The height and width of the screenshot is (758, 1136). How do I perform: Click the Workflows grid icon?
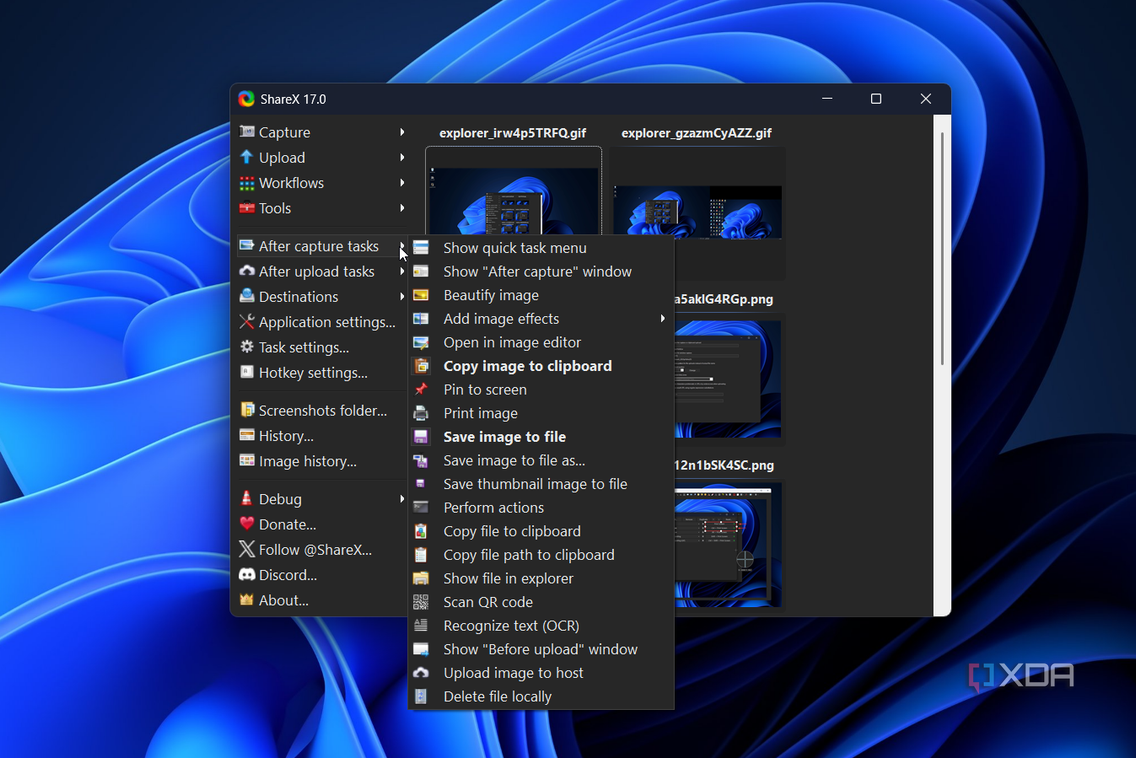point(247,183)
